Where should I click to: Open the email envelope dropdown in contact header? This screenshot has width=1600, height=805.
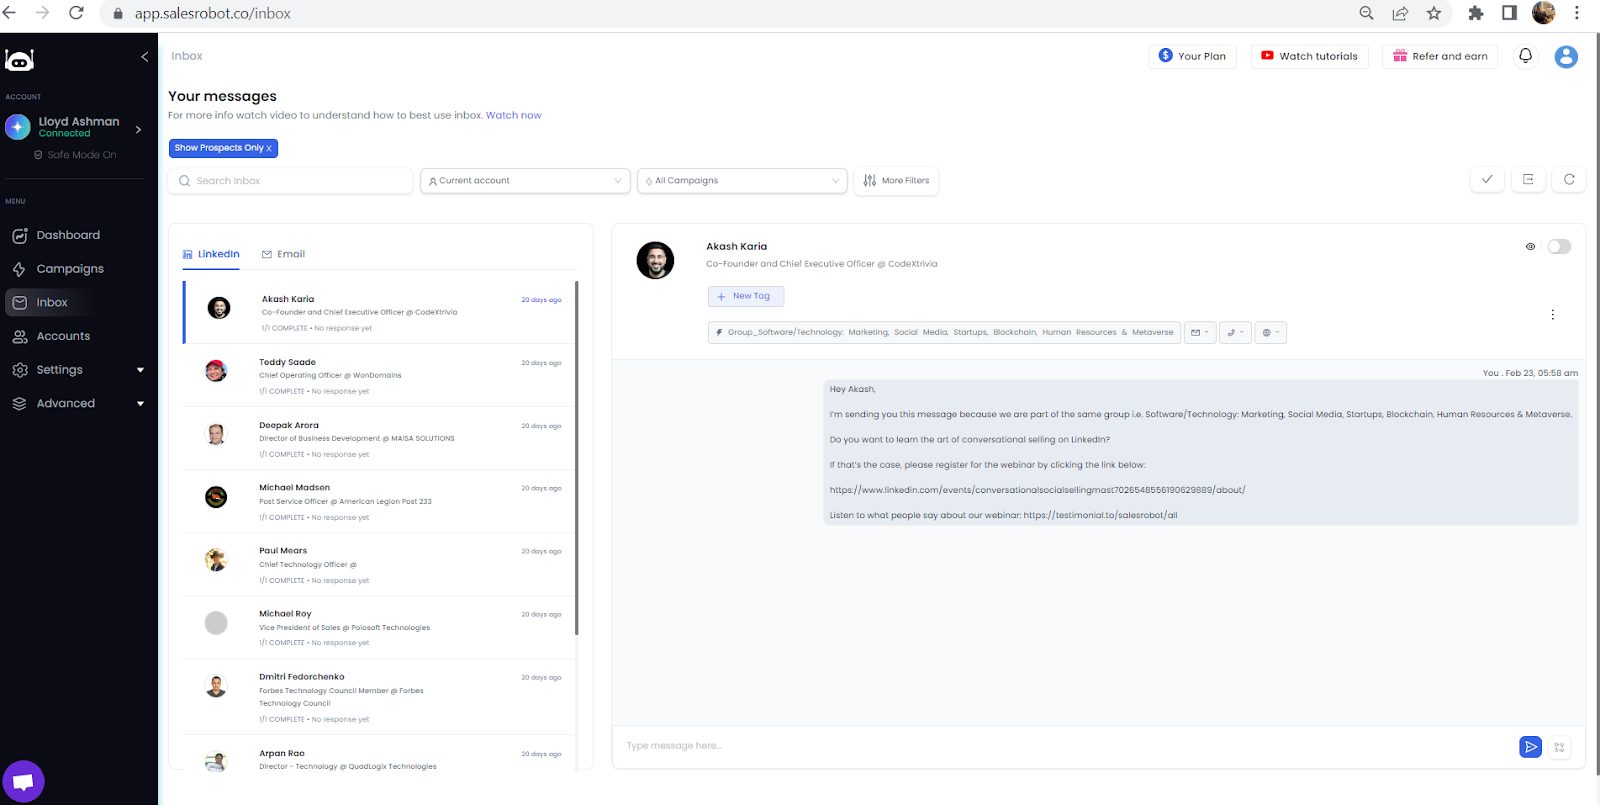tap(1200, 332)
